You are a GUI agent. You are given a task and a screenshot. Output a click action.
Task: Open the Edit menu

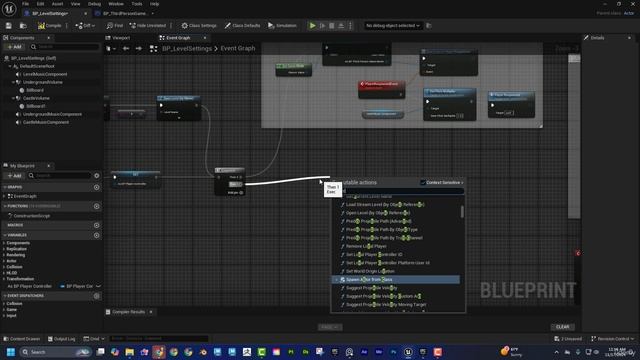click(x=40, y=4)
